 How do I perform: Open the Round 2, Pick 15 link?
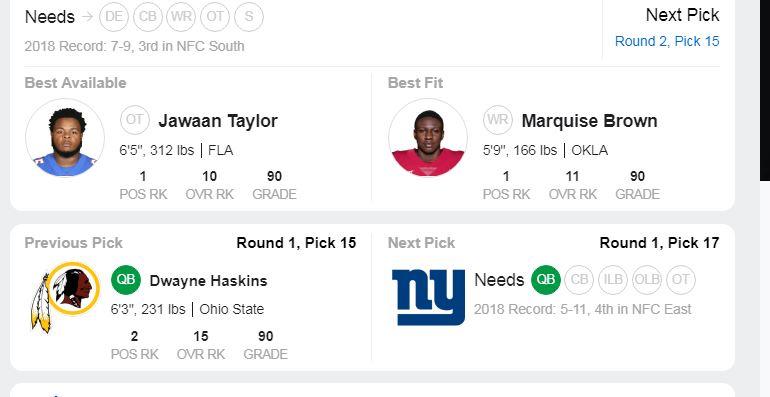667,41
